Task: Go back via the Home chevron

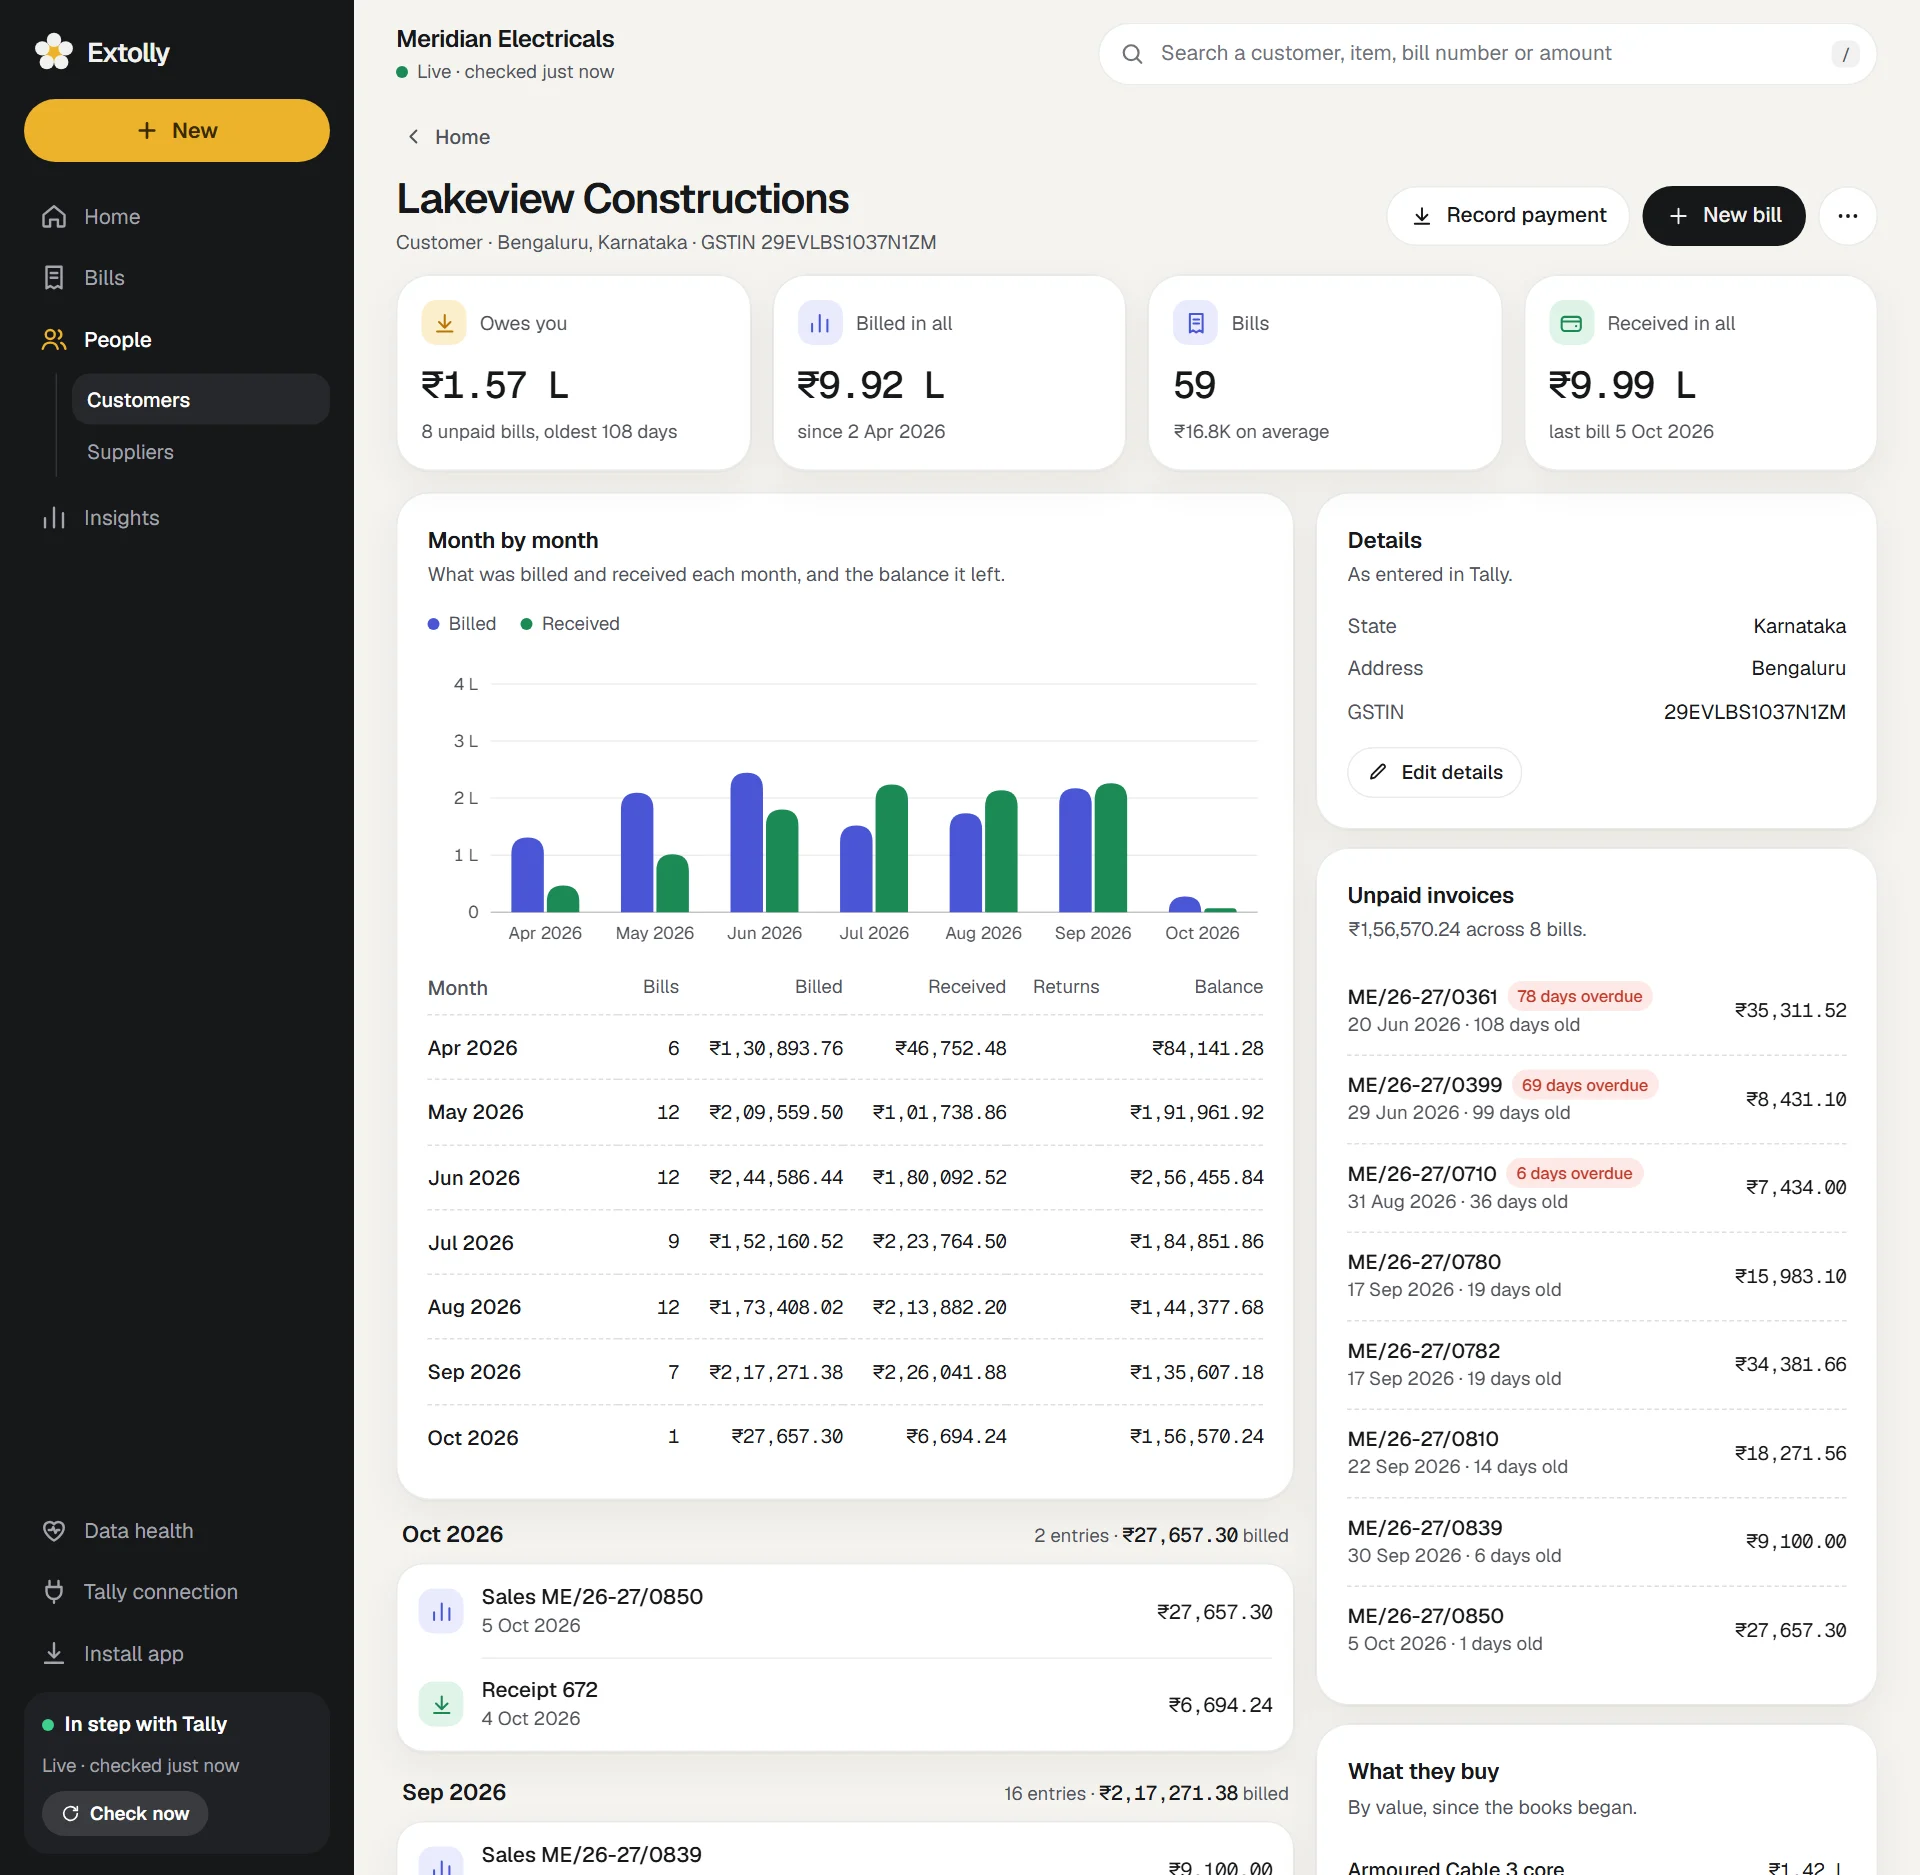Action: click(x=413, y=137)
